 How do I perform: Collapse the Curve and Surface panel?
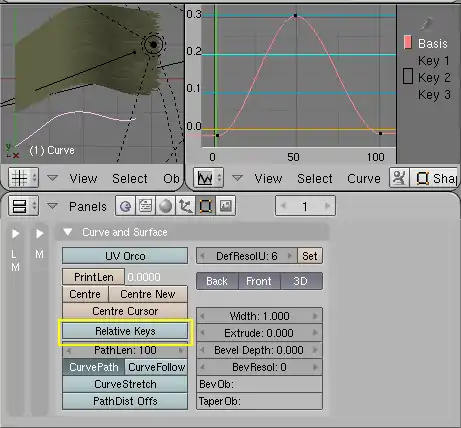tap(68, 232)
